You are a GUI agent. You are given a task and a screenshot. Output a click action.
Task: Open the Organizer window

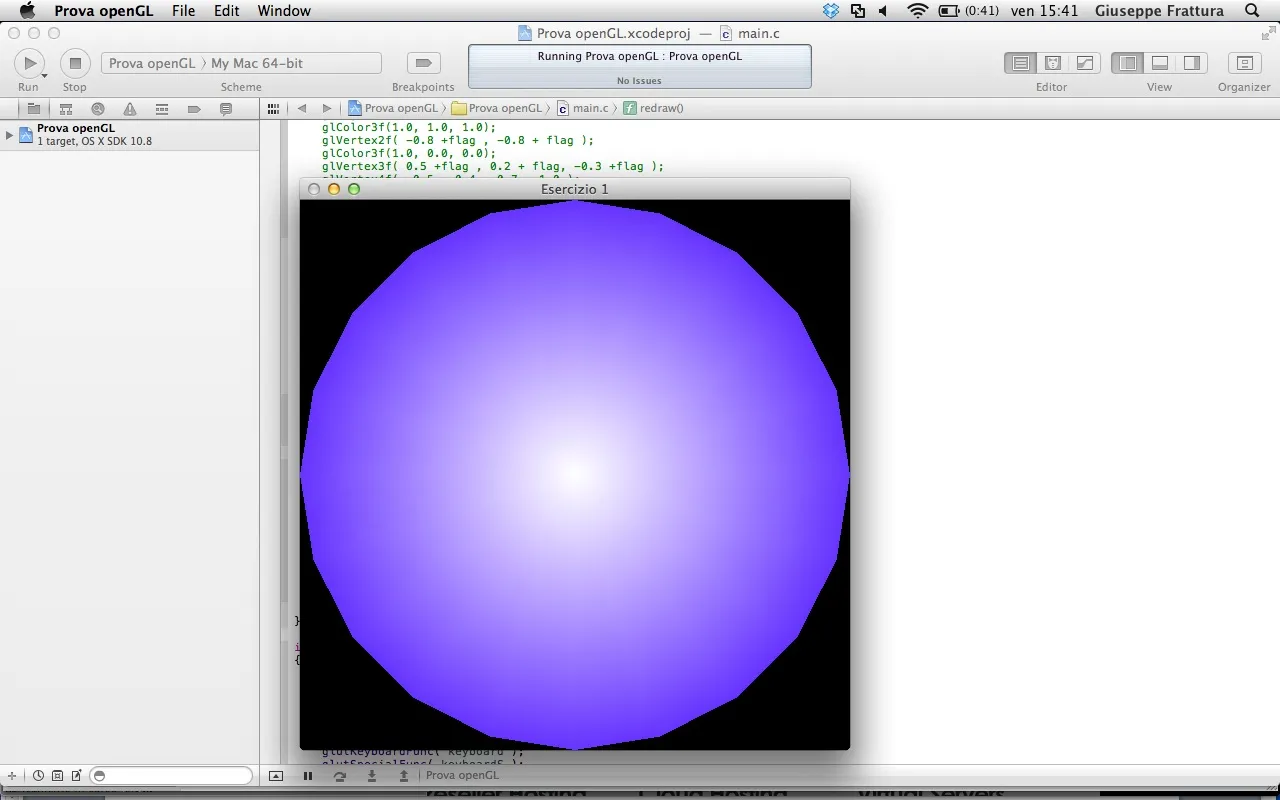click(x=1244, y=62)
